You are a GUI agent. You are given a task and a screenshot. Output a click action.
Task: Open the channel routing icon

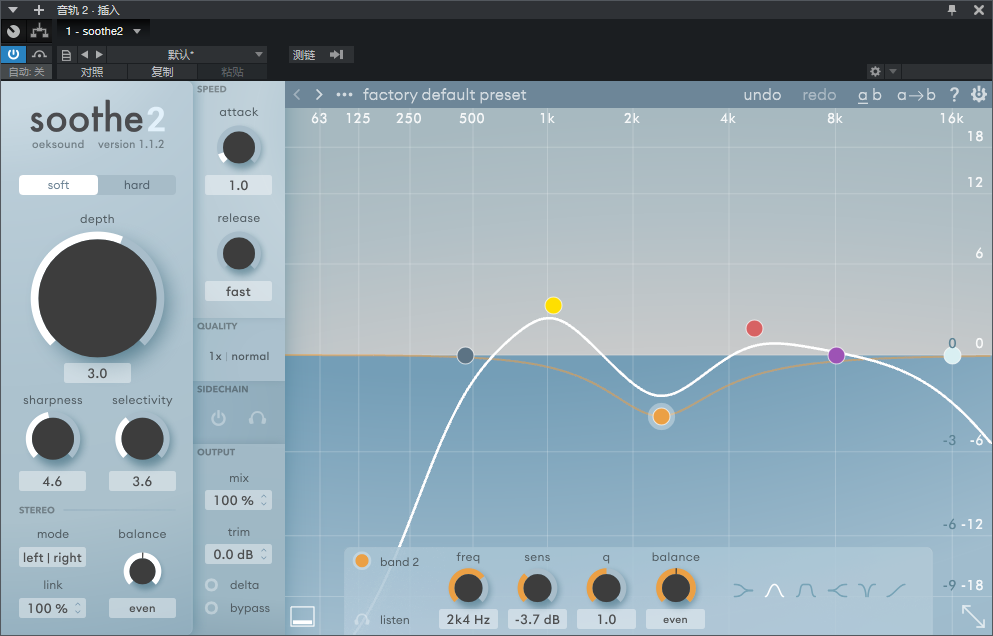39,30
